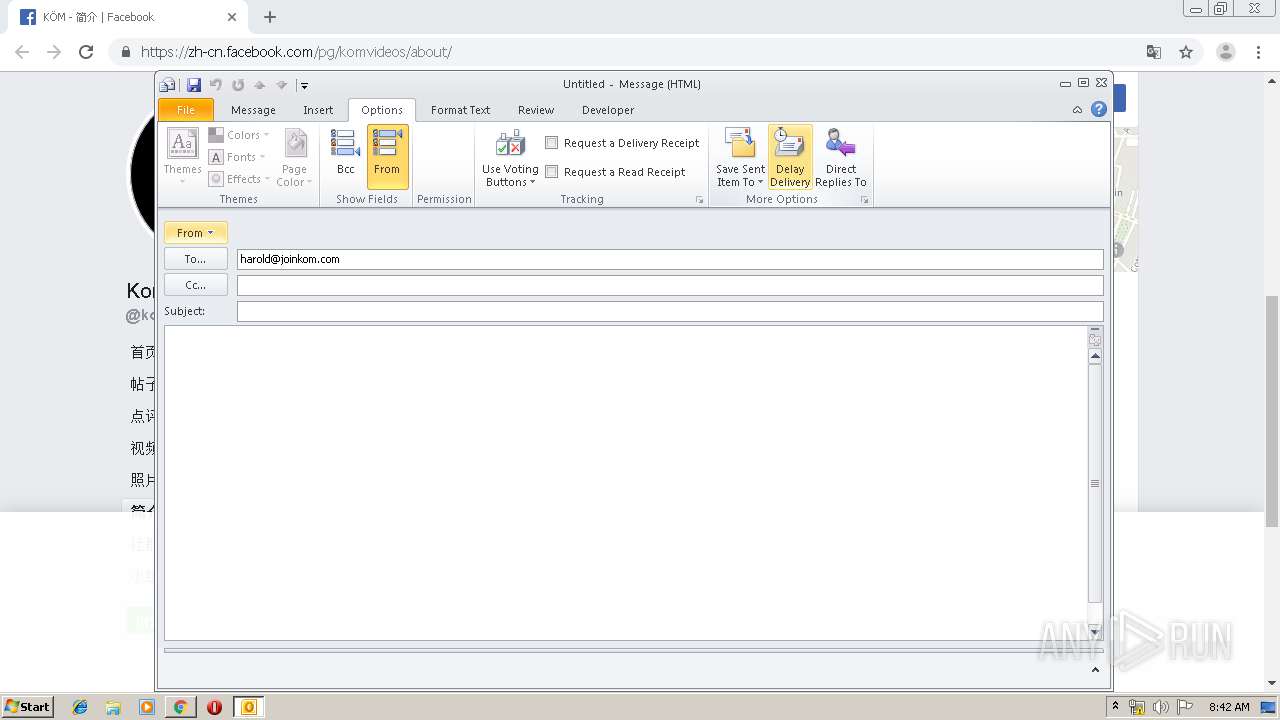1280x720 pixels.
Task: Expand the theme Colors dropdown
Action: [239, 135]
